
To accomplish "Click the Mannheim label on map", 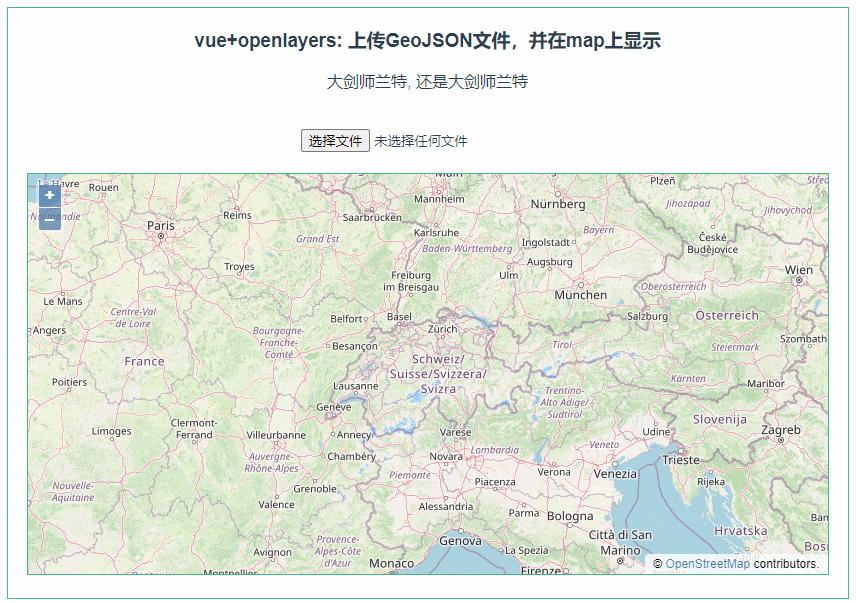I will [439, 199].
